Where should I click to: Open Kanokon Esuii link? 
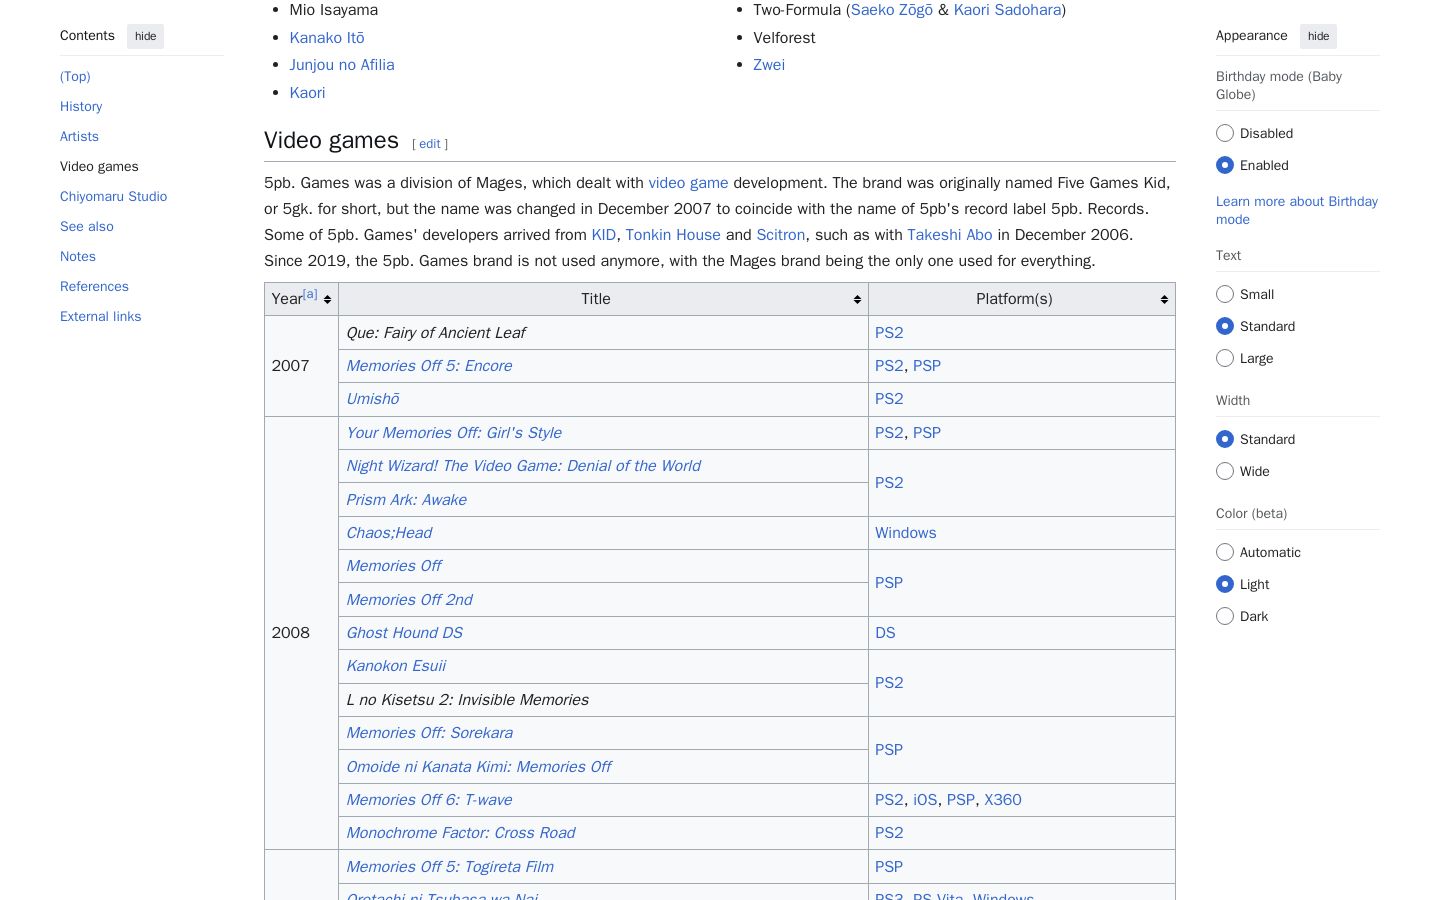coord(396,666)
